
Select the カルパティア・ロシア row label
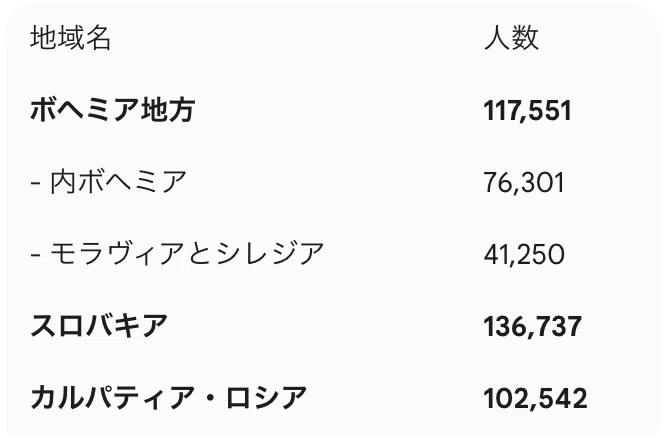tap(168, 398)
